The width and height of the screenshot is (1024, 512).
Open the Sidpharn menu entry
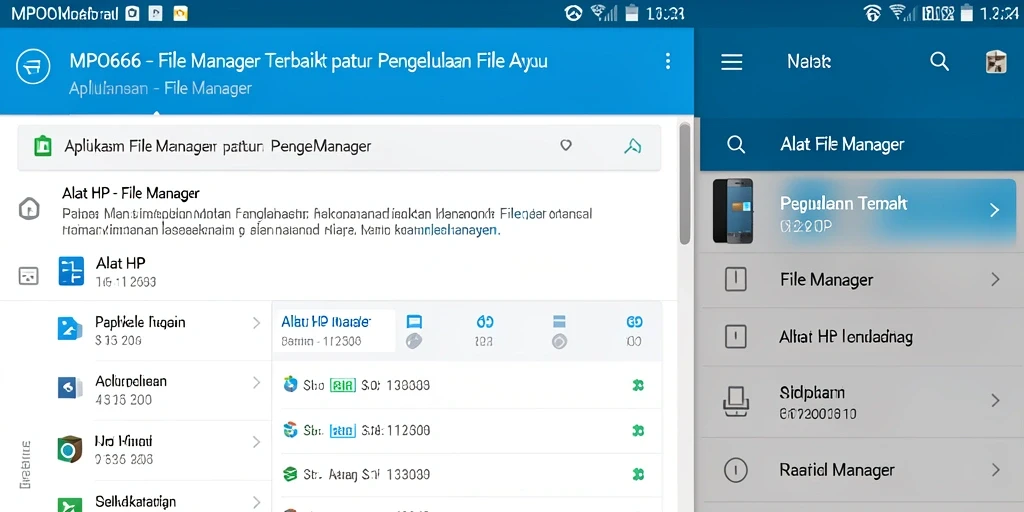coord(862,402)
